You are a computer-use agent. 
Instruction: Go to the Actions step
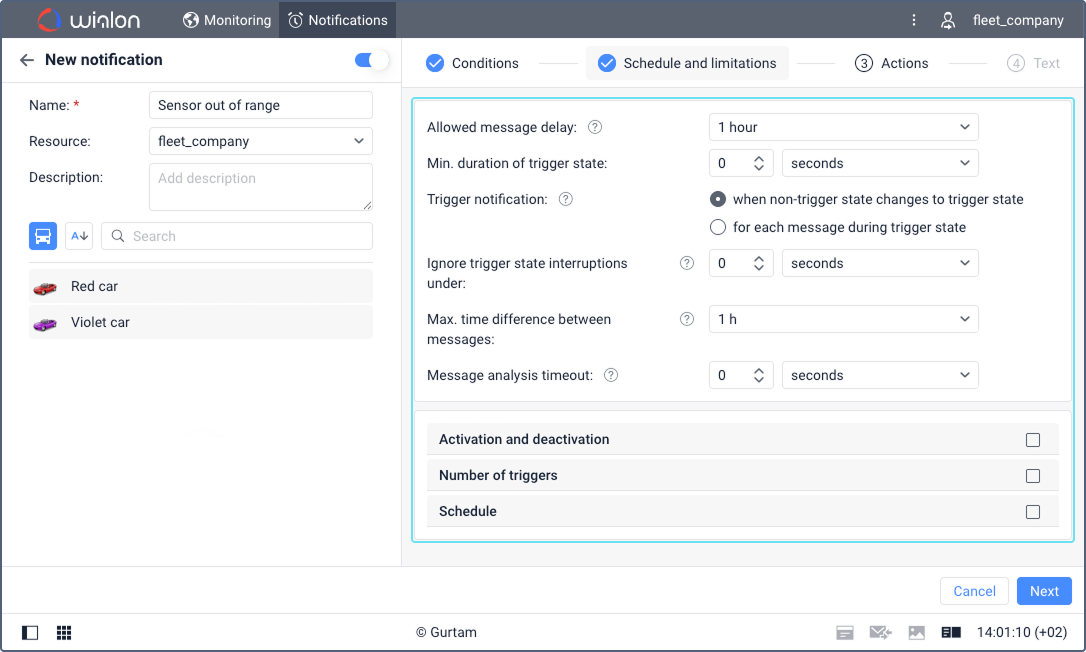click(x=891, y=63)
